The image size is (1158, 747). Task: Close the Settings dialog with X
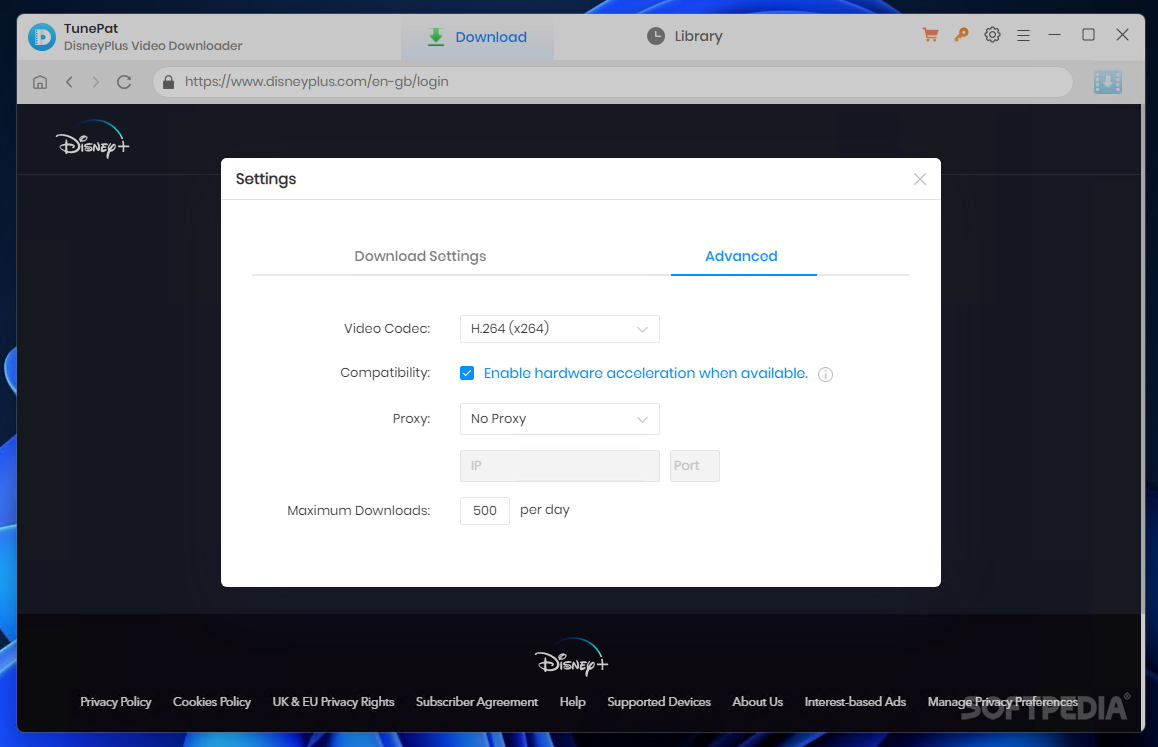pos(919,179)
